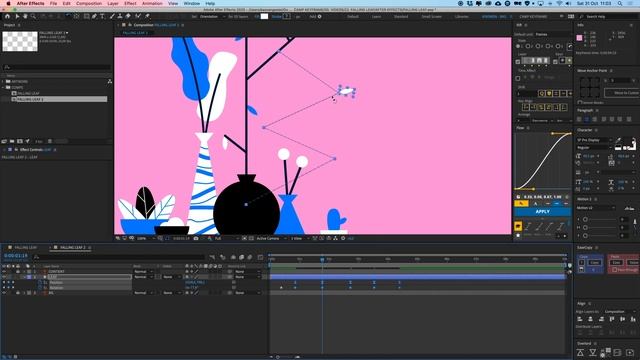Open the CONTENT layer blending mode dropdown

[143, 271]
